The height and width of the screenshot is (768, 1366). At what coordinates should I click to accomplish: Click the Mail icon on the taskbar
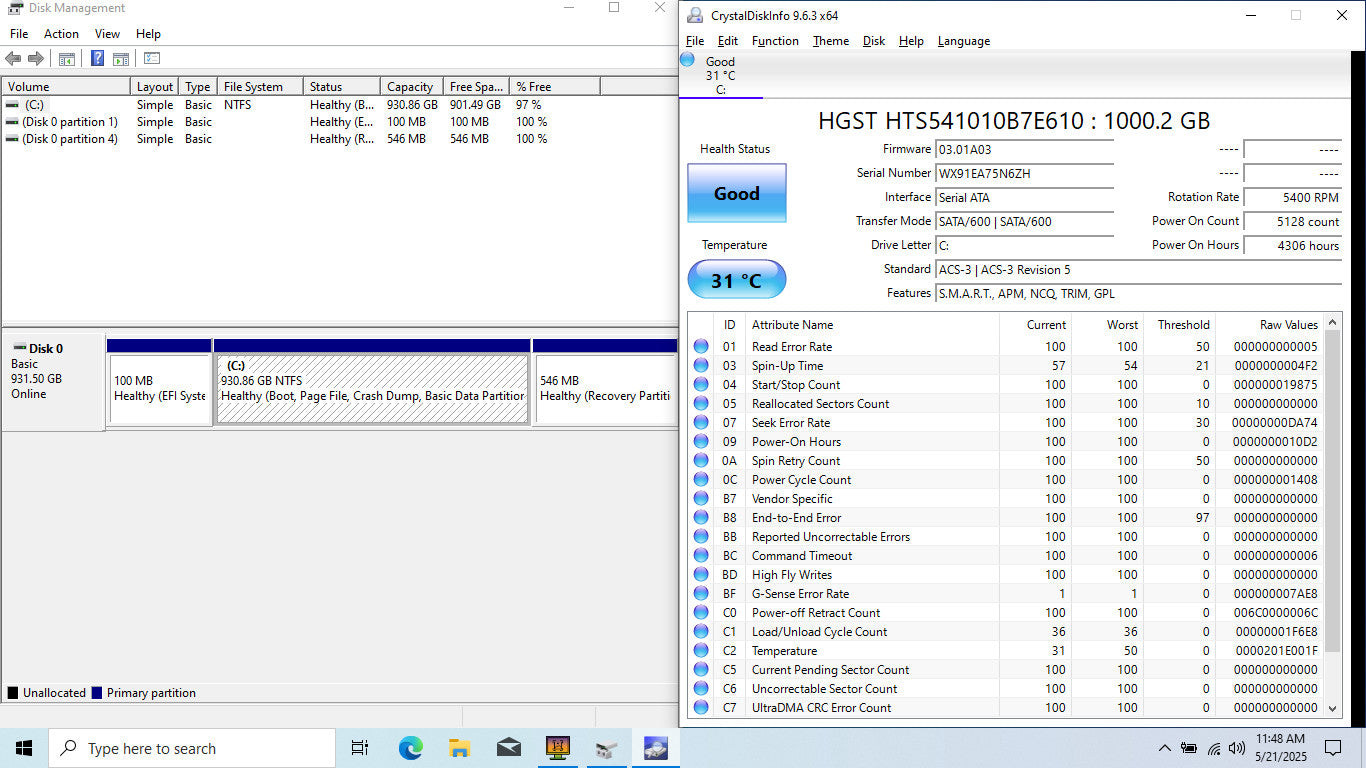(508, 748)
